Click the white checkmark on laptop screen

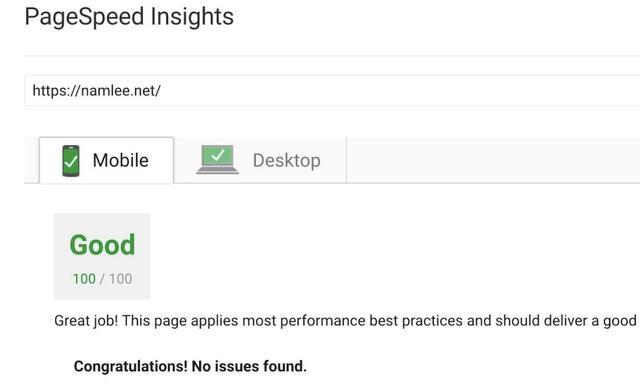(218, 154)
